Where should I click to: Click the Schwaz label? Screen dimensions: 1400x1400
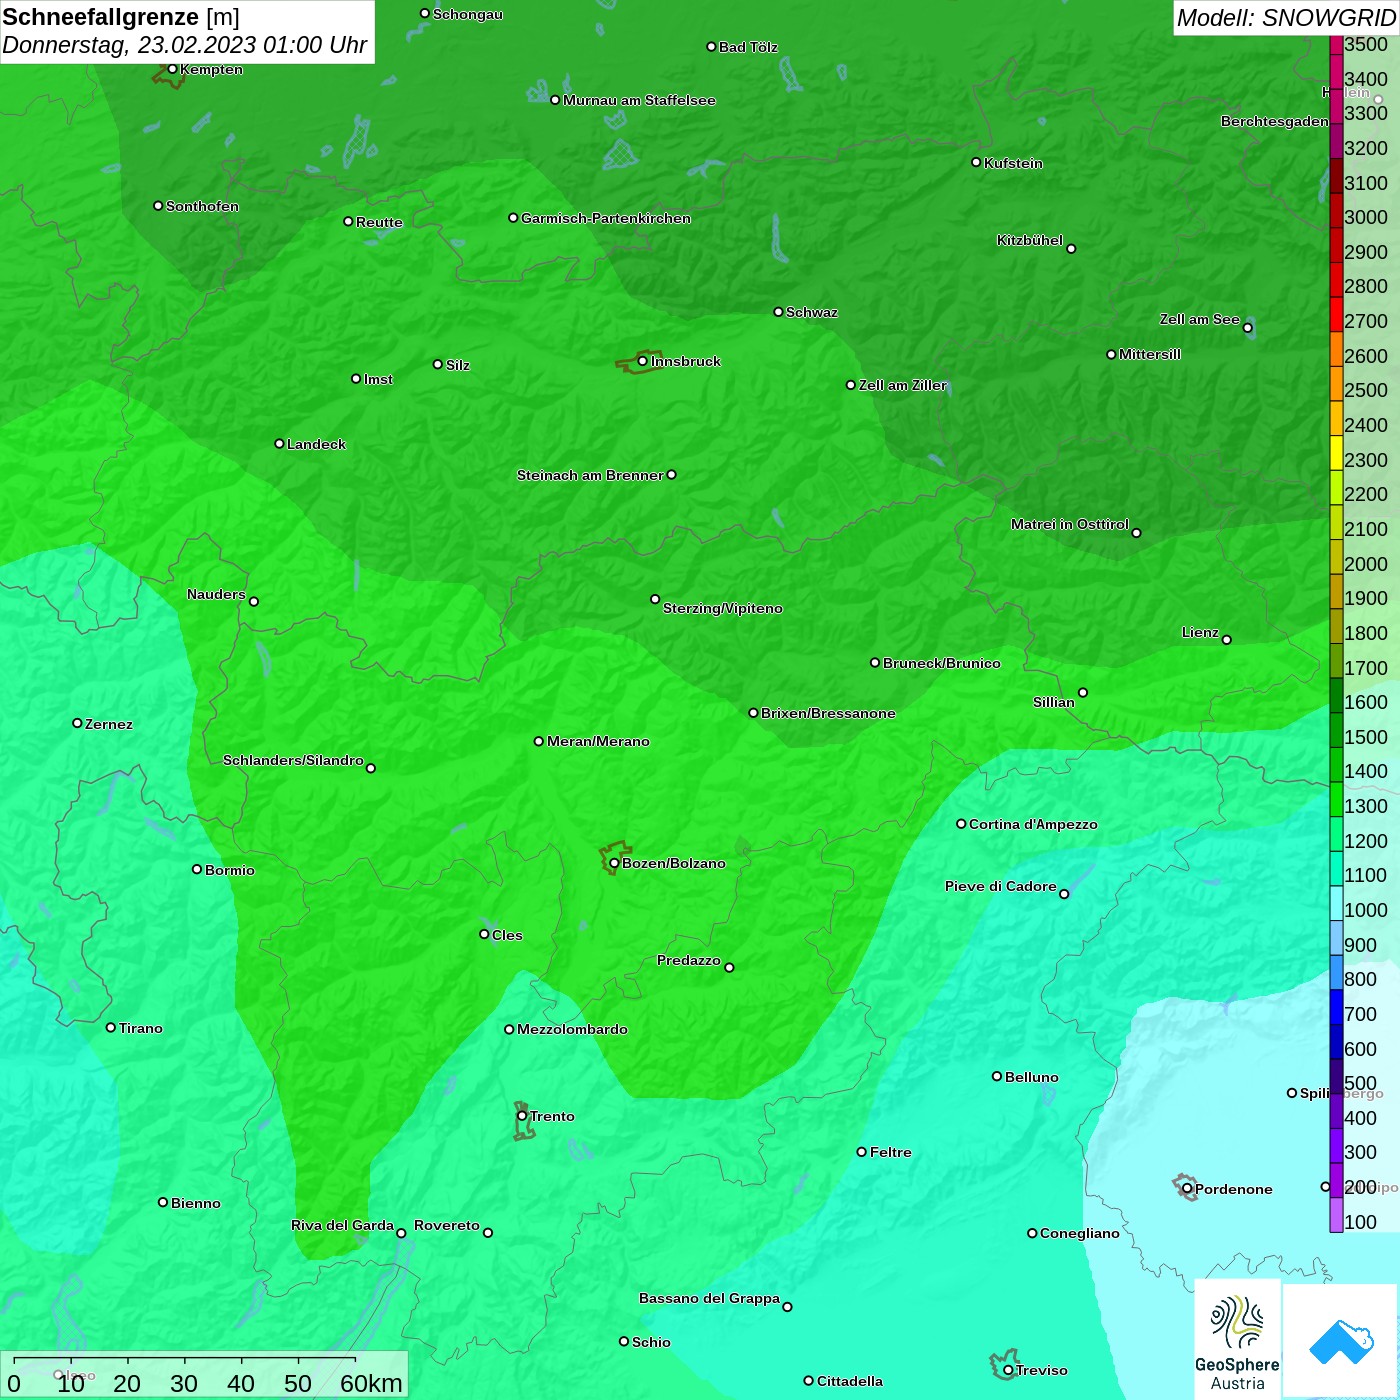coord(812,312)
